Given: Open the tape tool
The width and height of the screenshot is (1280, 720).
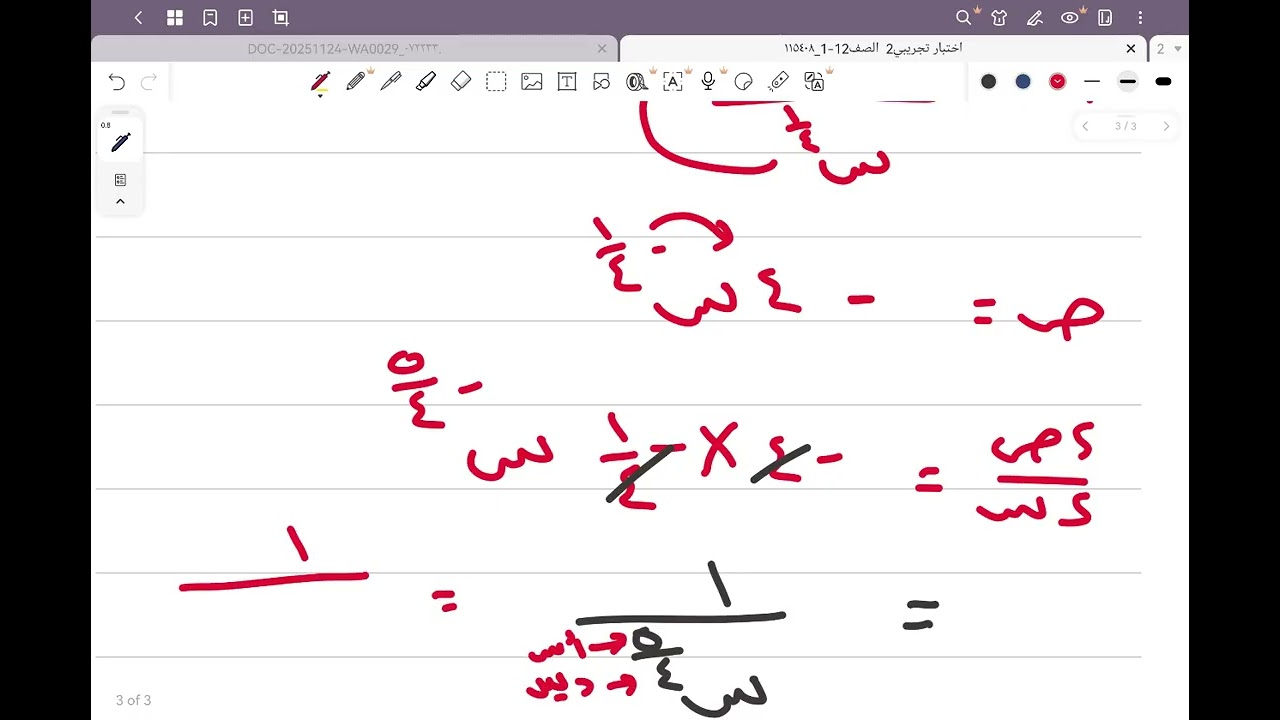Looking at the screenshot, I should point(637,82).
